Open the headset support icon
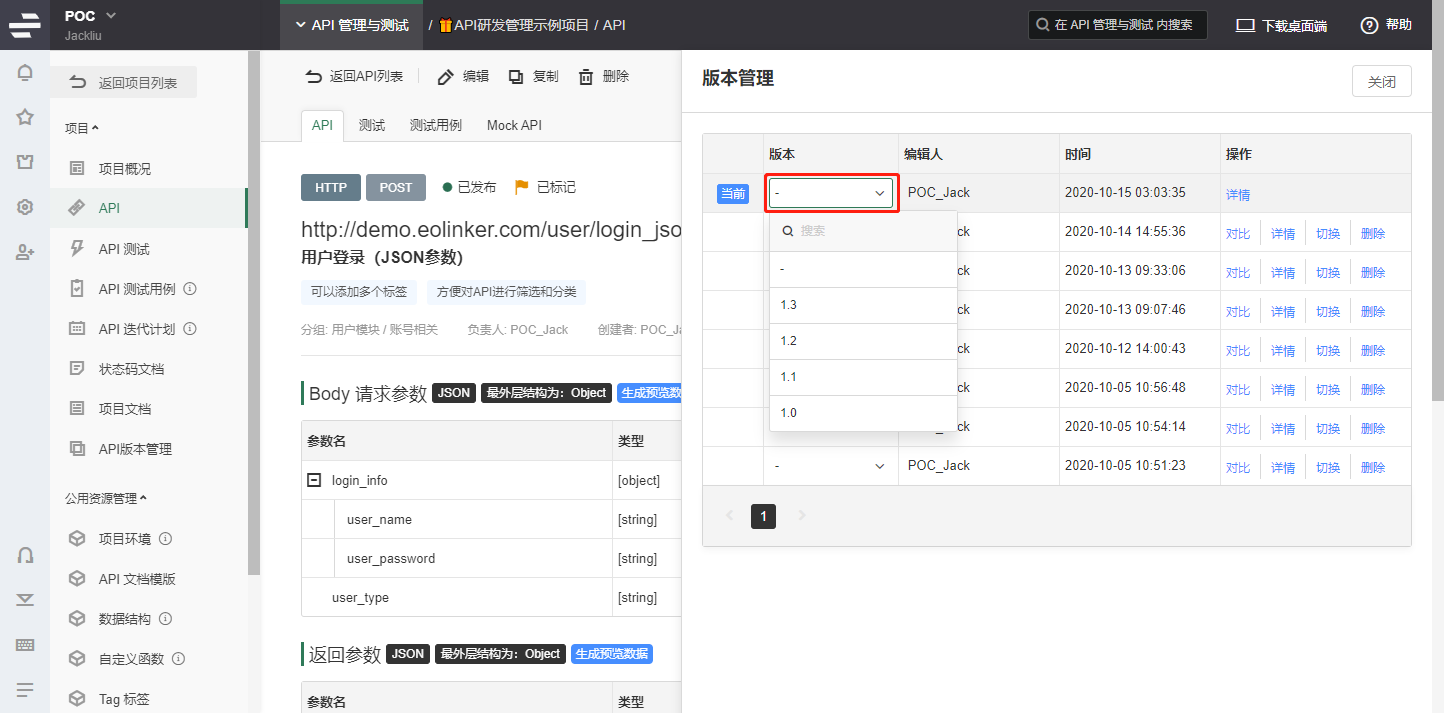Screen dimensions: 1444x713 pyautogui.click(x=25, y=555)
